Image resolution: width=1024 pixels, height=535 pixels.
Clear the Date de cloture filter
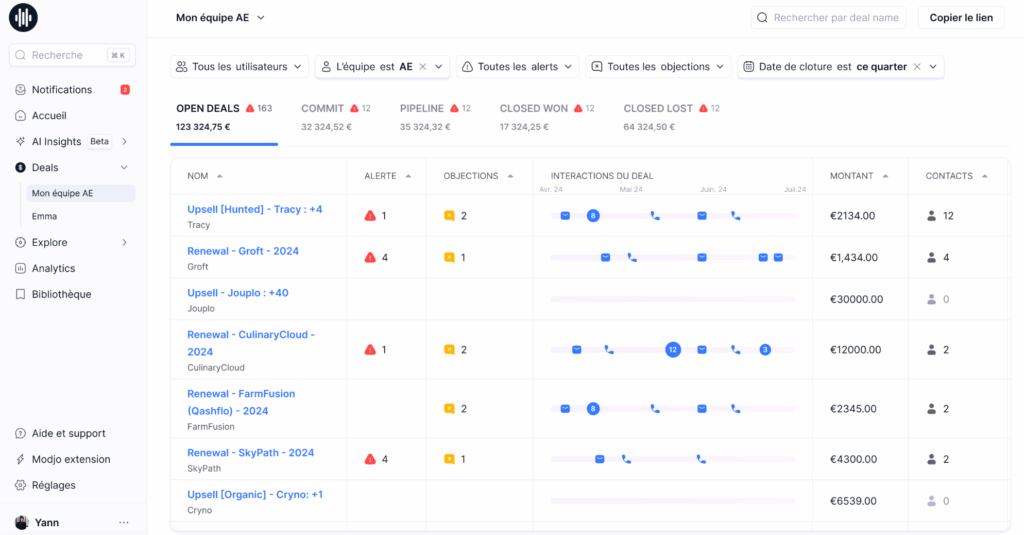(917, 67)
